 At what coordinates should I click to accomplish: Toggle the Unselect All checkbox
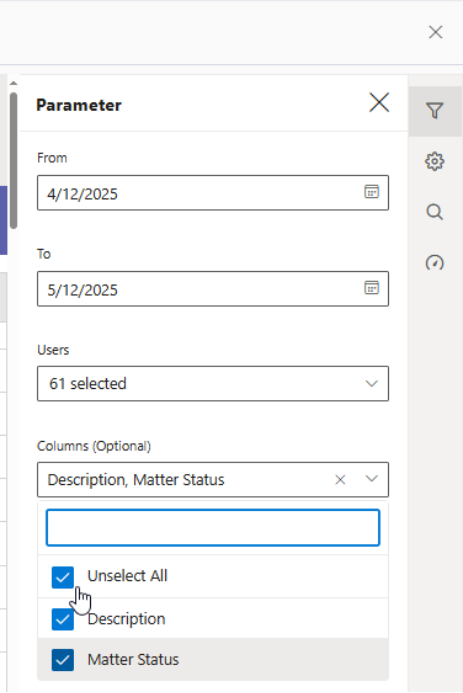tap(63, 577)
